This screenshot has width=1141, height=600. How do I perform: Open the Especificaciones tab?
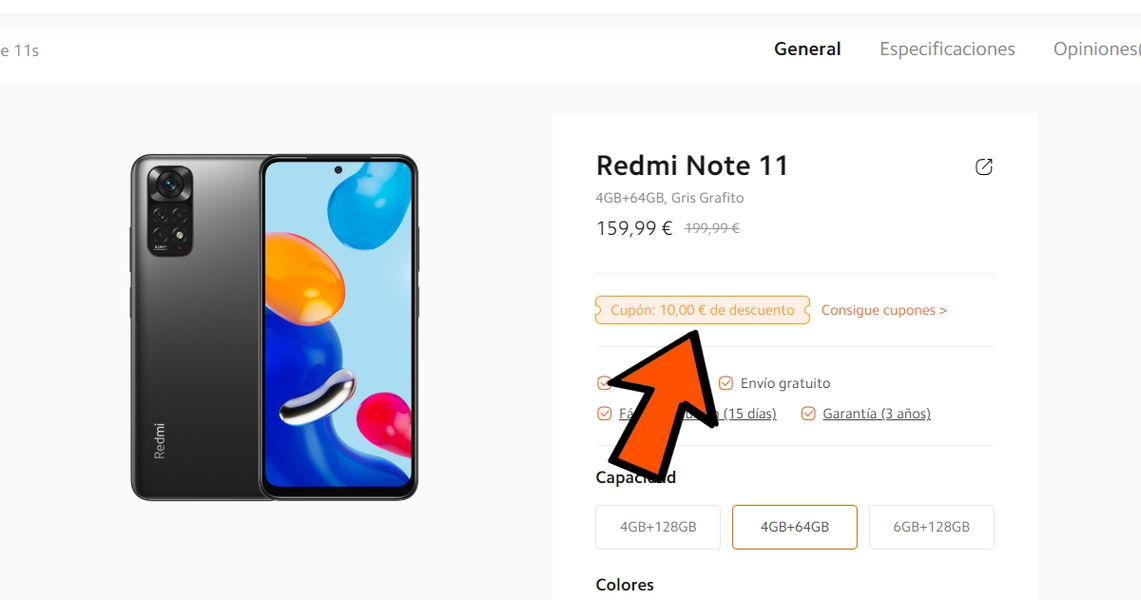[x=947, y=49]
